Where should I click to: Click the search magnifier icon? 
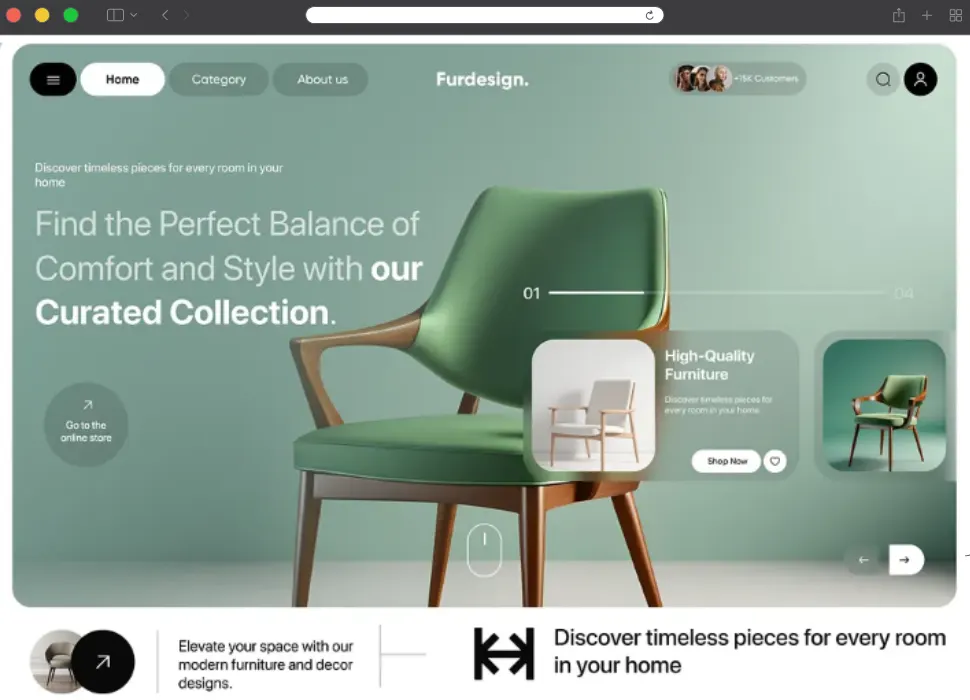(x=883, y=79)
